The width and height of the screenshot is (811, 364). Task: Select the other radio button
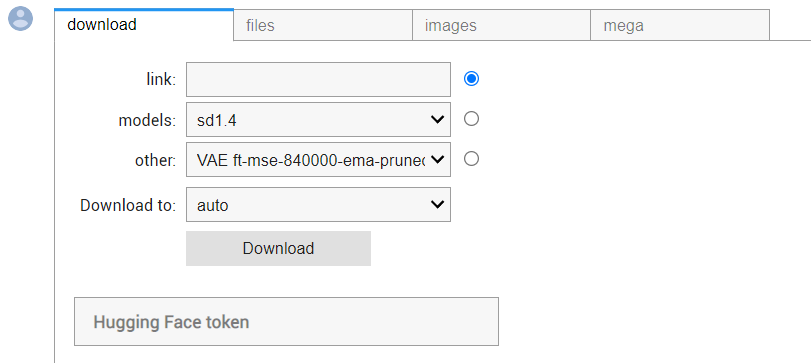click(471, 159)
